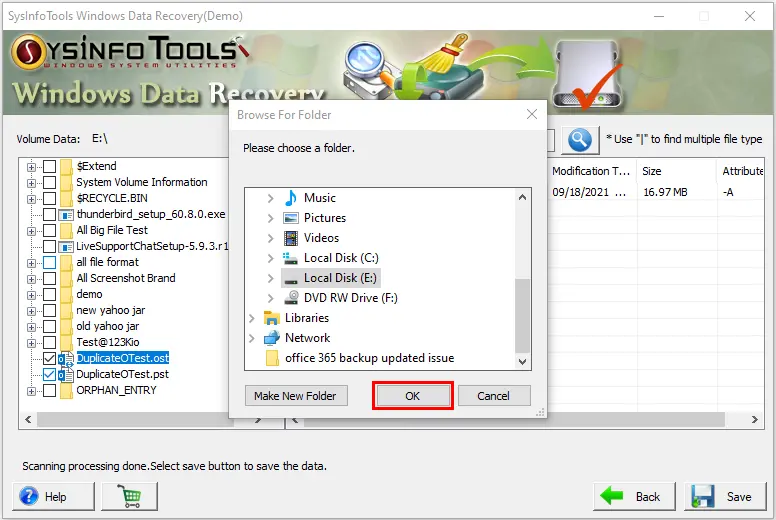The image size is (776, 520).
Task: Check the thunderbird_setup_60.8.0.exe checkbox
Action: tap(49, 215)
